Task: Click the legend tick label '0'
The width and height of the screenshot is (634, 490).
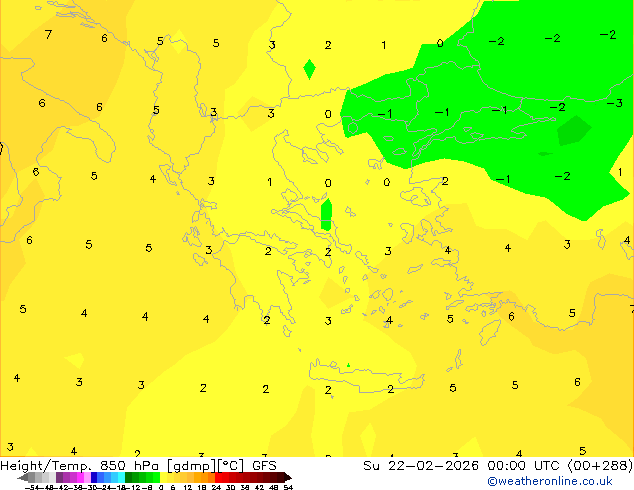Action: point(161,488)
